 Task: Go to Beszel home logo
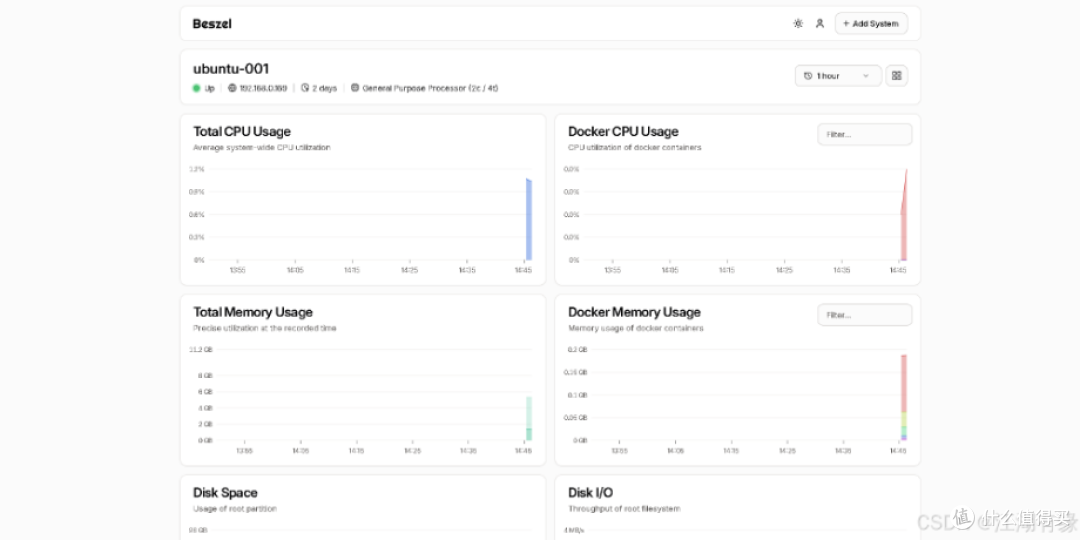coord(212,24)
